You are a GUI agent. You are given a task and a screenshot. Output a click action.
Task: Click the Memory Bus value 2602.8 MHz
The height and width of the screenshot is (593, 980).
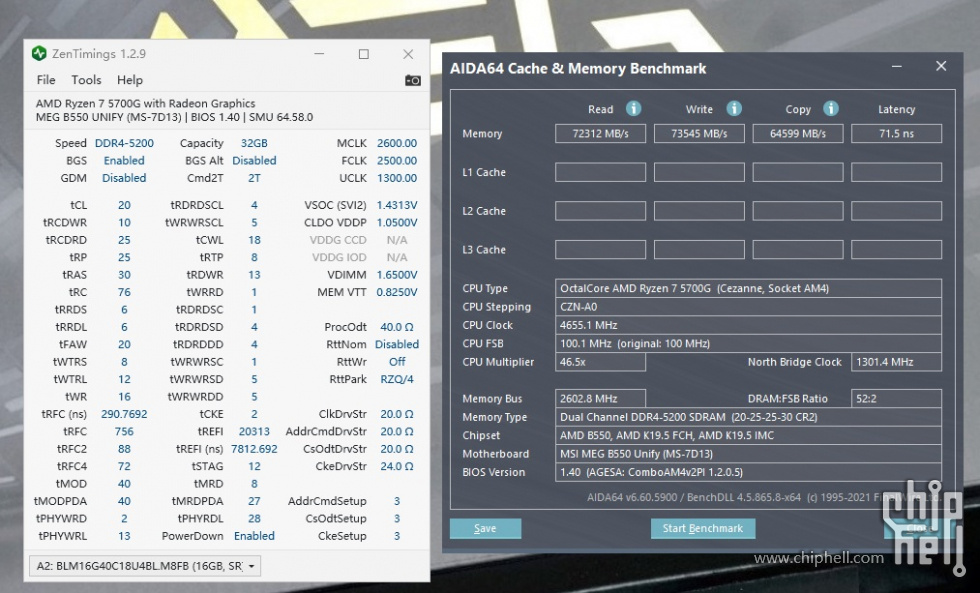click(601, 399)
